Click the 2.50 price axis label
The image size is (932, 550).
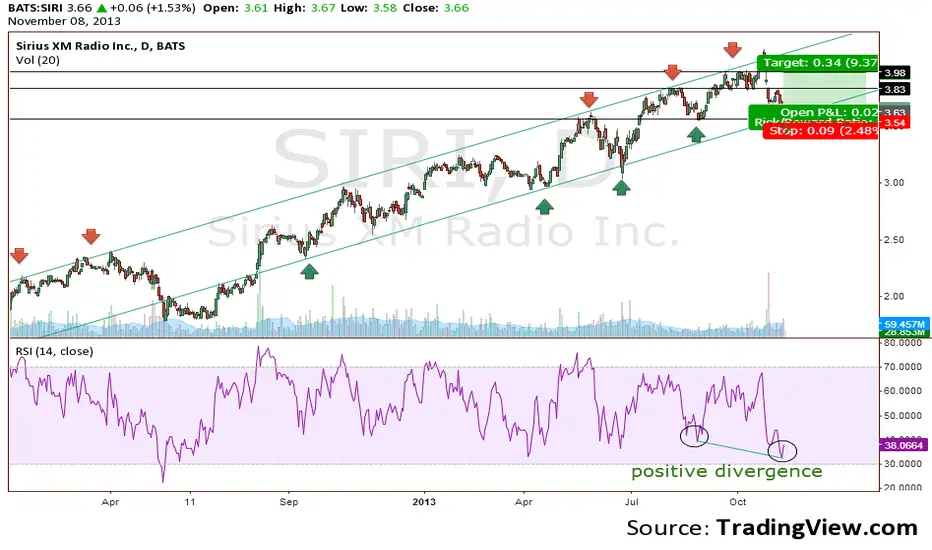coord(893,240)
